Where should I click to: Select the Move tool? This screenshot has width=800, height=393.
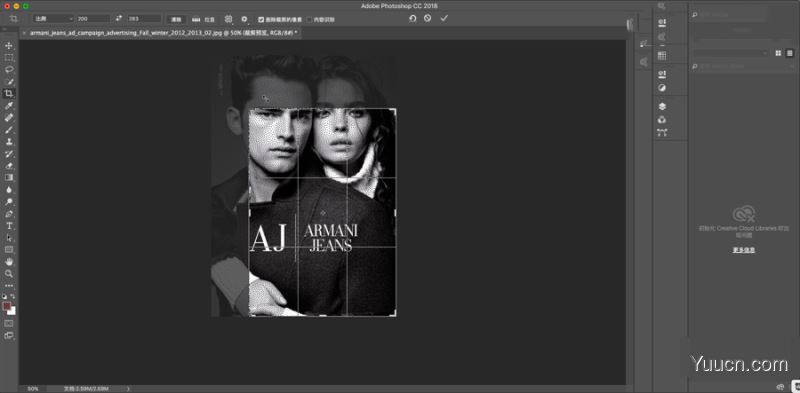click(9, 45)
